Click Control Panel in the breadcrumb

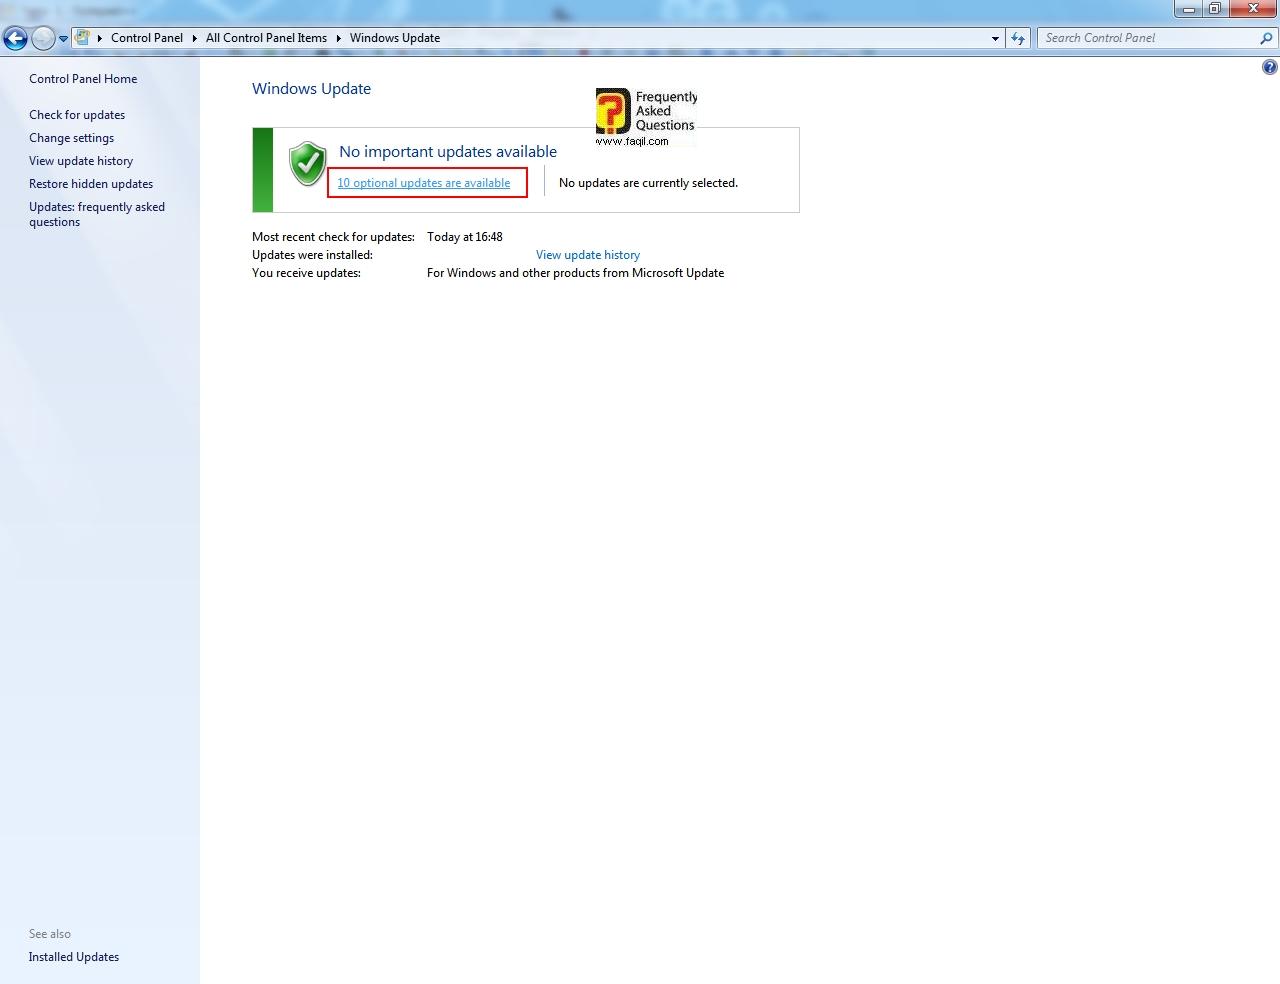[x=147, y=38]
